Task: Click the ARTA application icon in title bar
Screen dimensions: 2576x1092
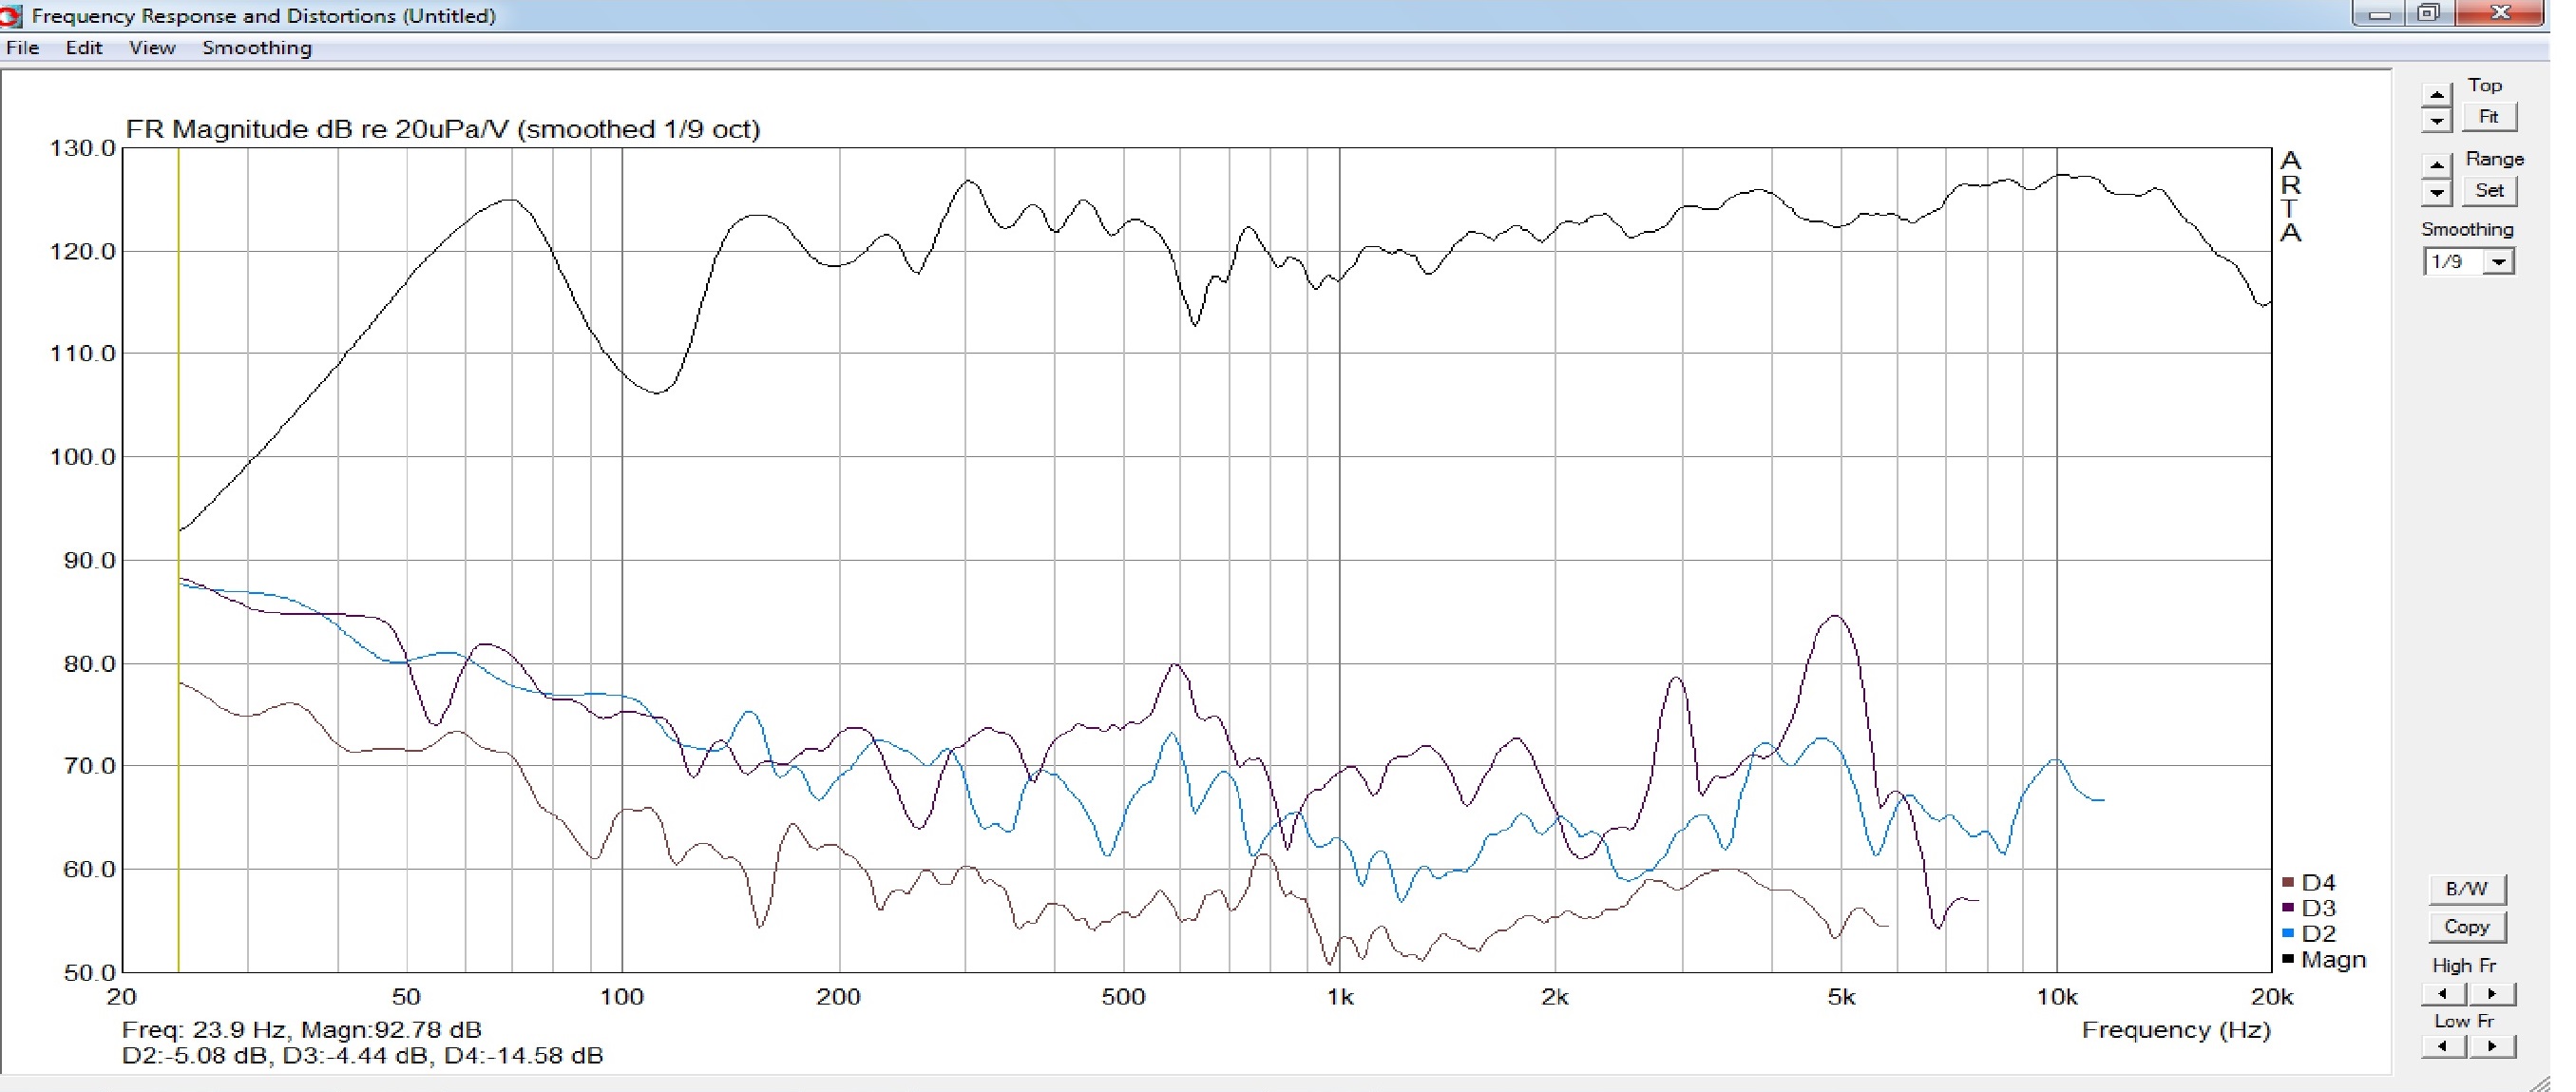Action: point(11,15)
